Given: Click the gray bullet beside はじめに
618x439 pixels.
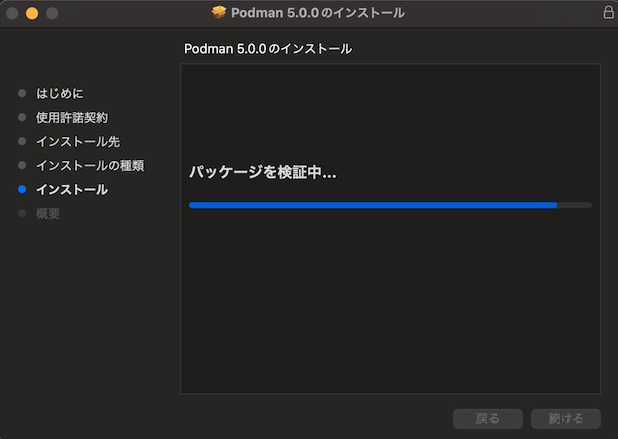Looking at the screenshot, I should click(22, 93).
